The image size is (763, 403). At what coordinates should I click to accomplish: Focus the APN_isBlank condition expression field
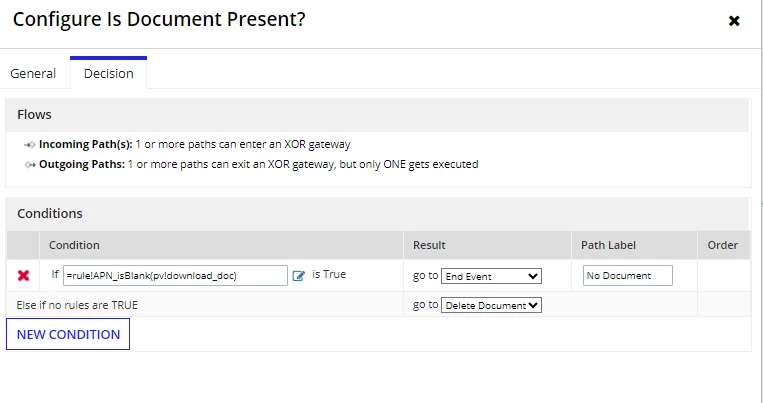click(x=175, y=275)
